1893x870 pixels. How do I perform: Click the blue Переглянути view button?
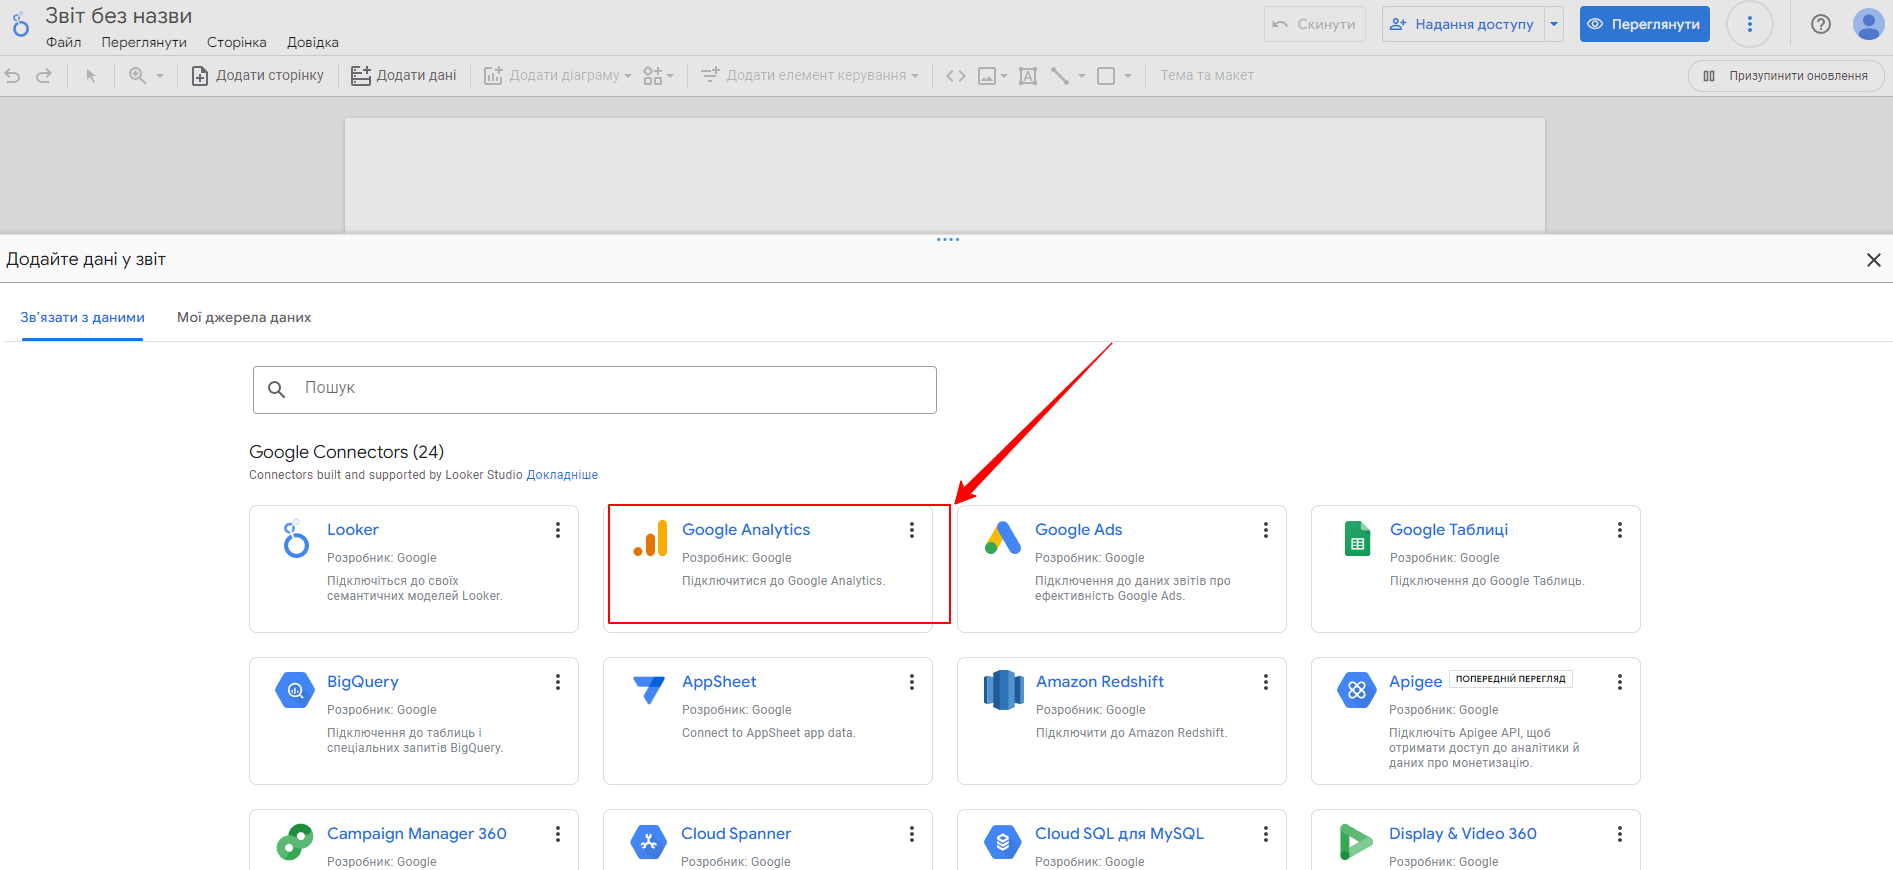pyautogui.click(x=1645, y=24)
